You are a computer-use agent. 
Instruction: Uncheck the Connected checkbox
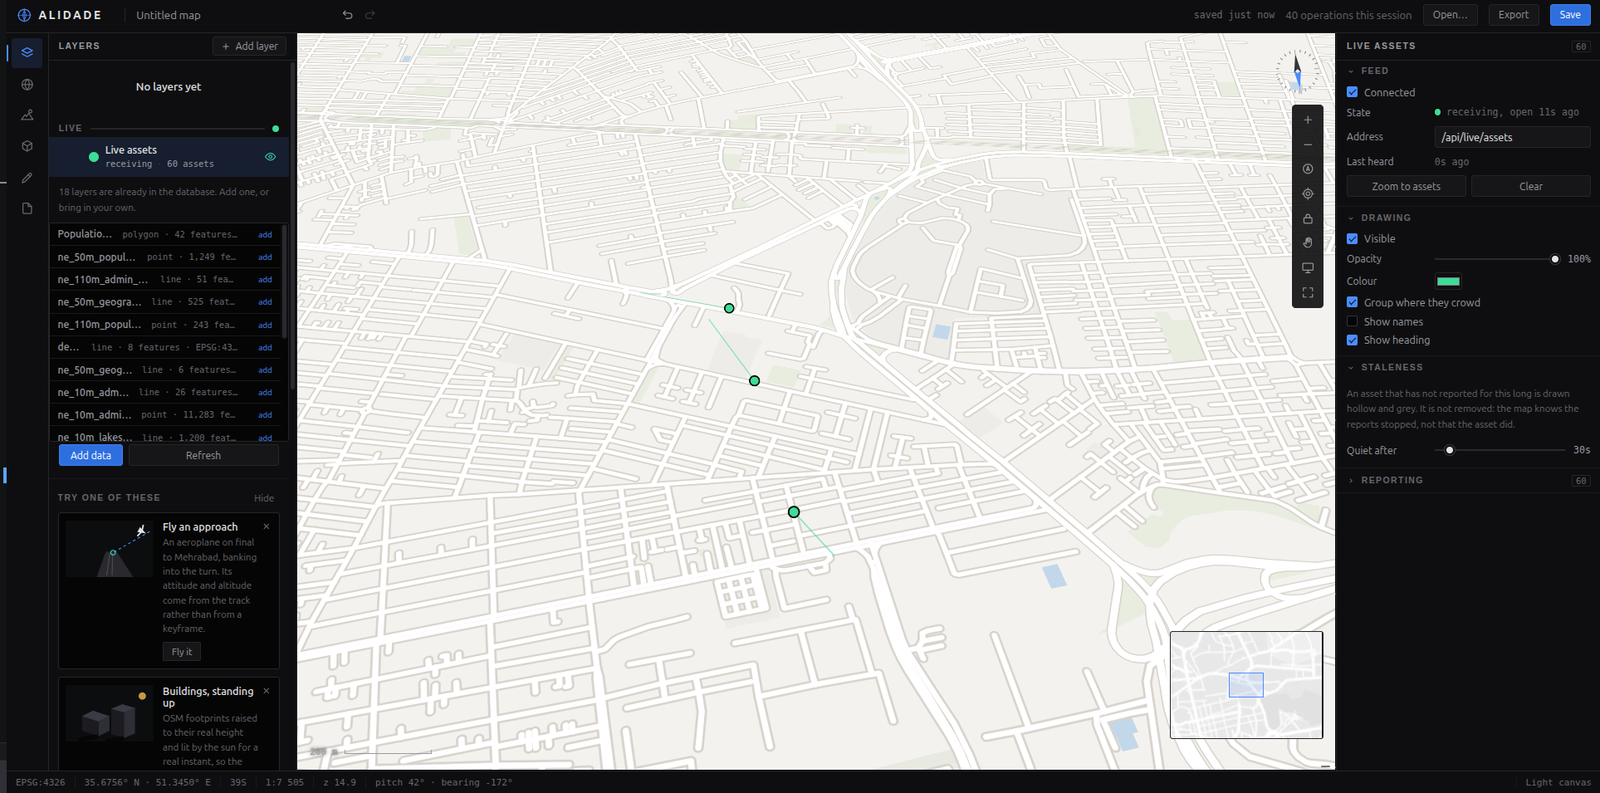(1352, 92)
